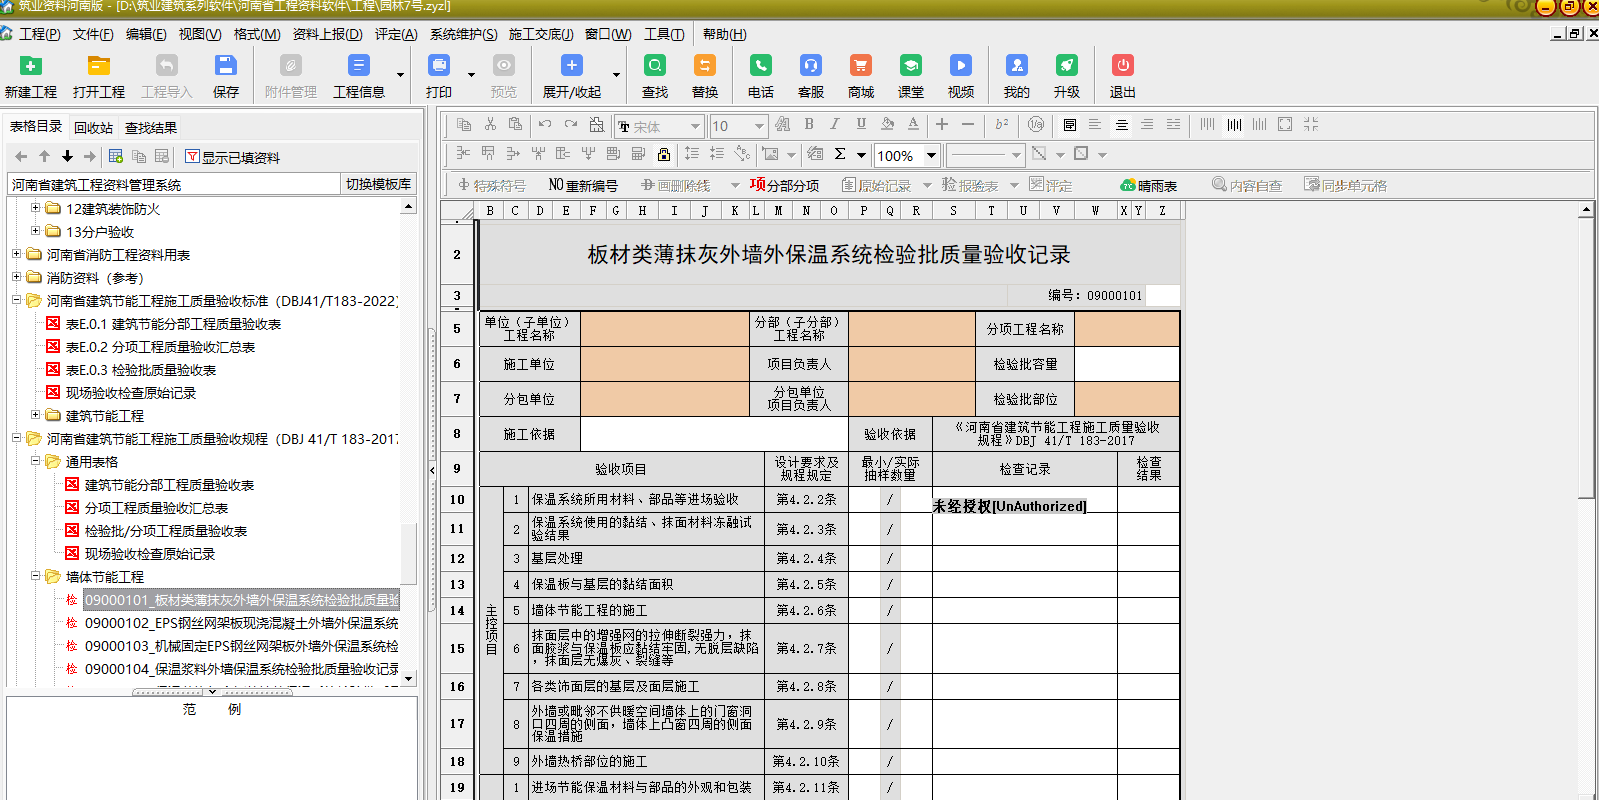Click the 升级 upgrade rocket icon
The height and width of the screenshot is (800, 1599).
click(1066, 66)
